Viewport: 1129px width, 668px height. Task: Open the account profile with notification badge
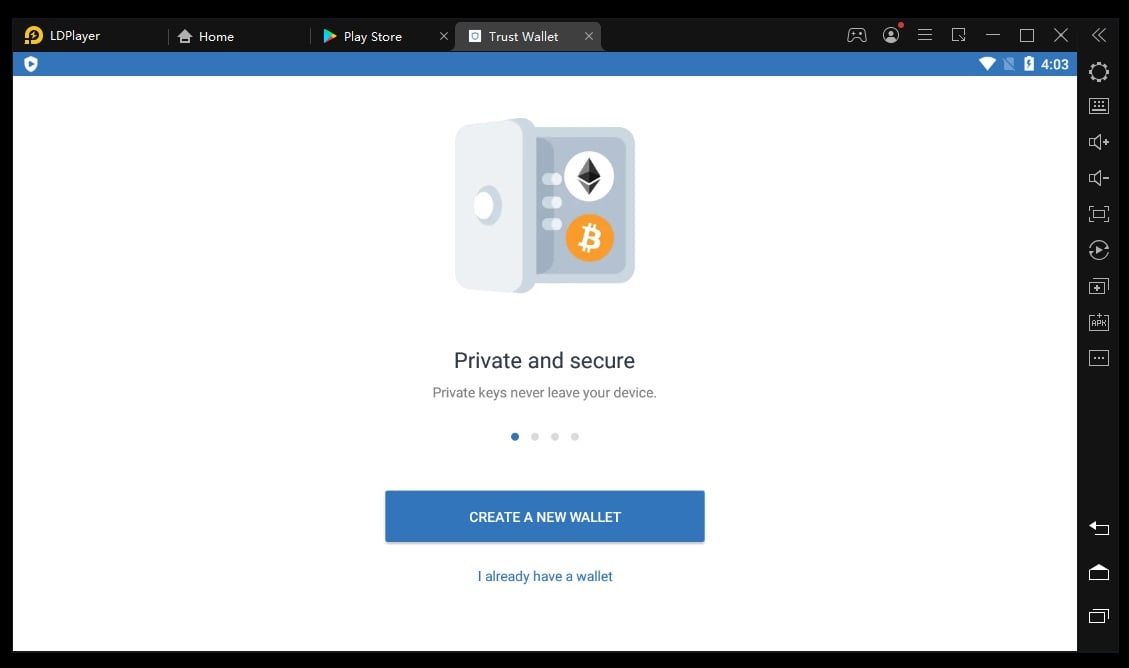[x=891, y=34]
